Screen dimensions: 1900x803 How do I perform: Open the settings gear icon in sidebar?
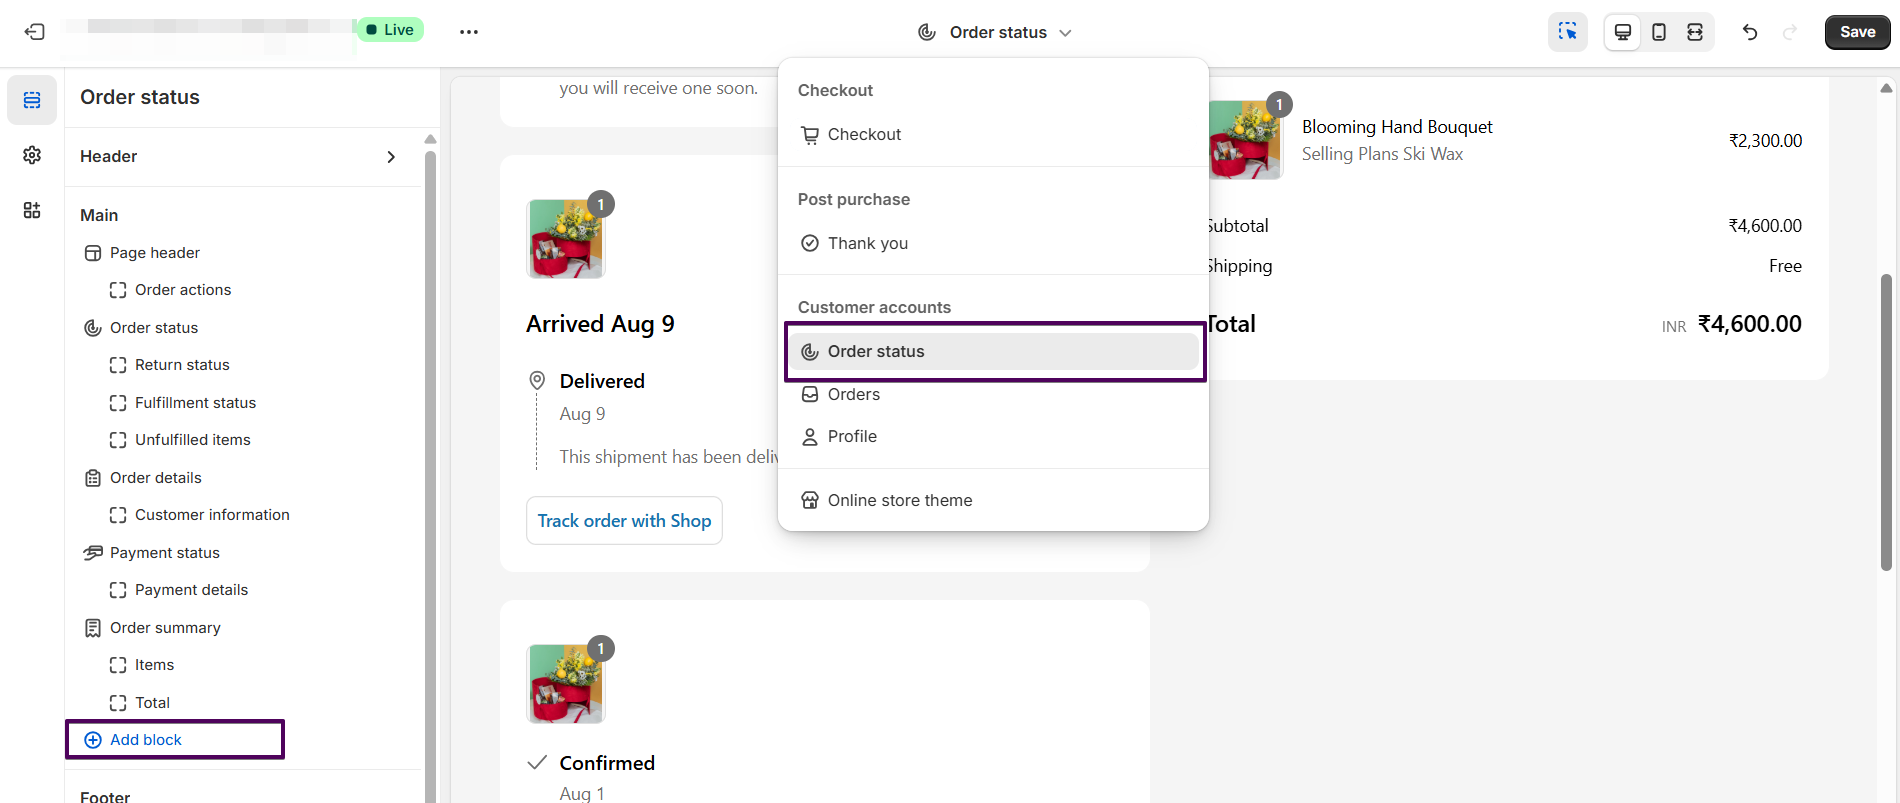(x=32, y=155)
